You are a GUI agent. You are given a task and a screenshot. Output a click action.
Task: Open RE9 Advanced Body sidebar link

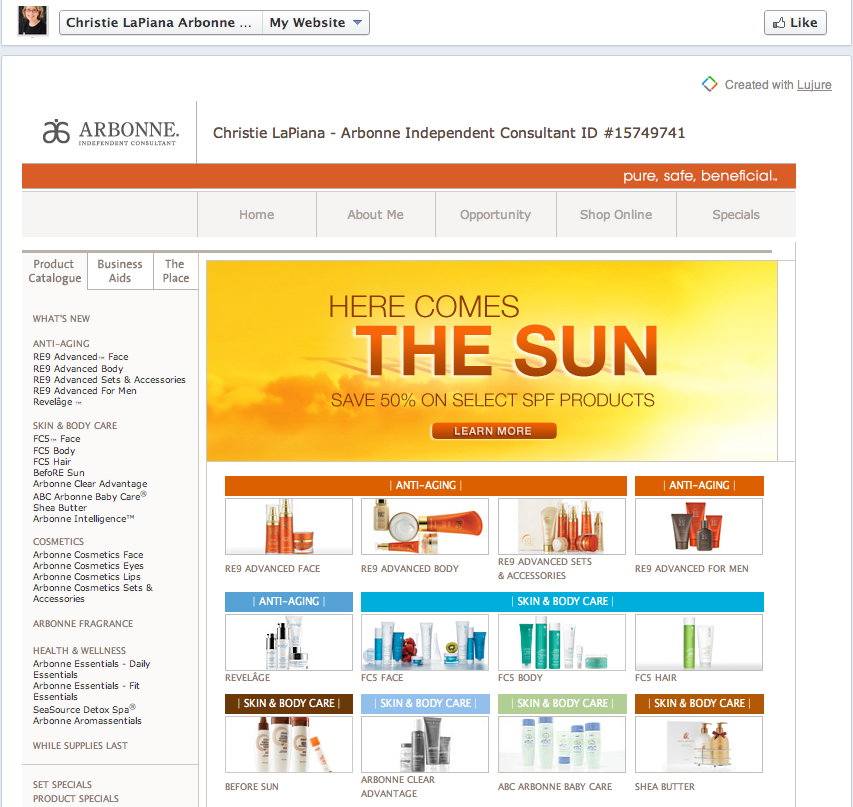pyautogui.click(x=78, y=368)
